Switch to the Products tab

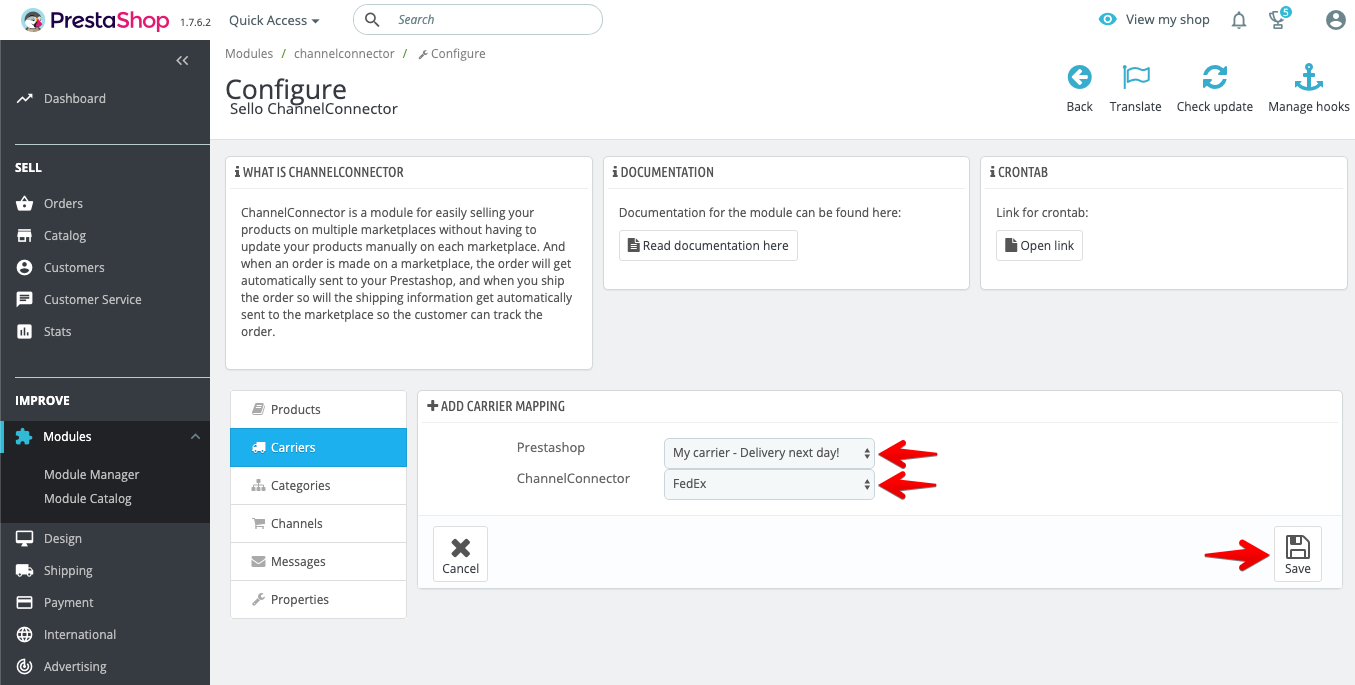[318, 409]
